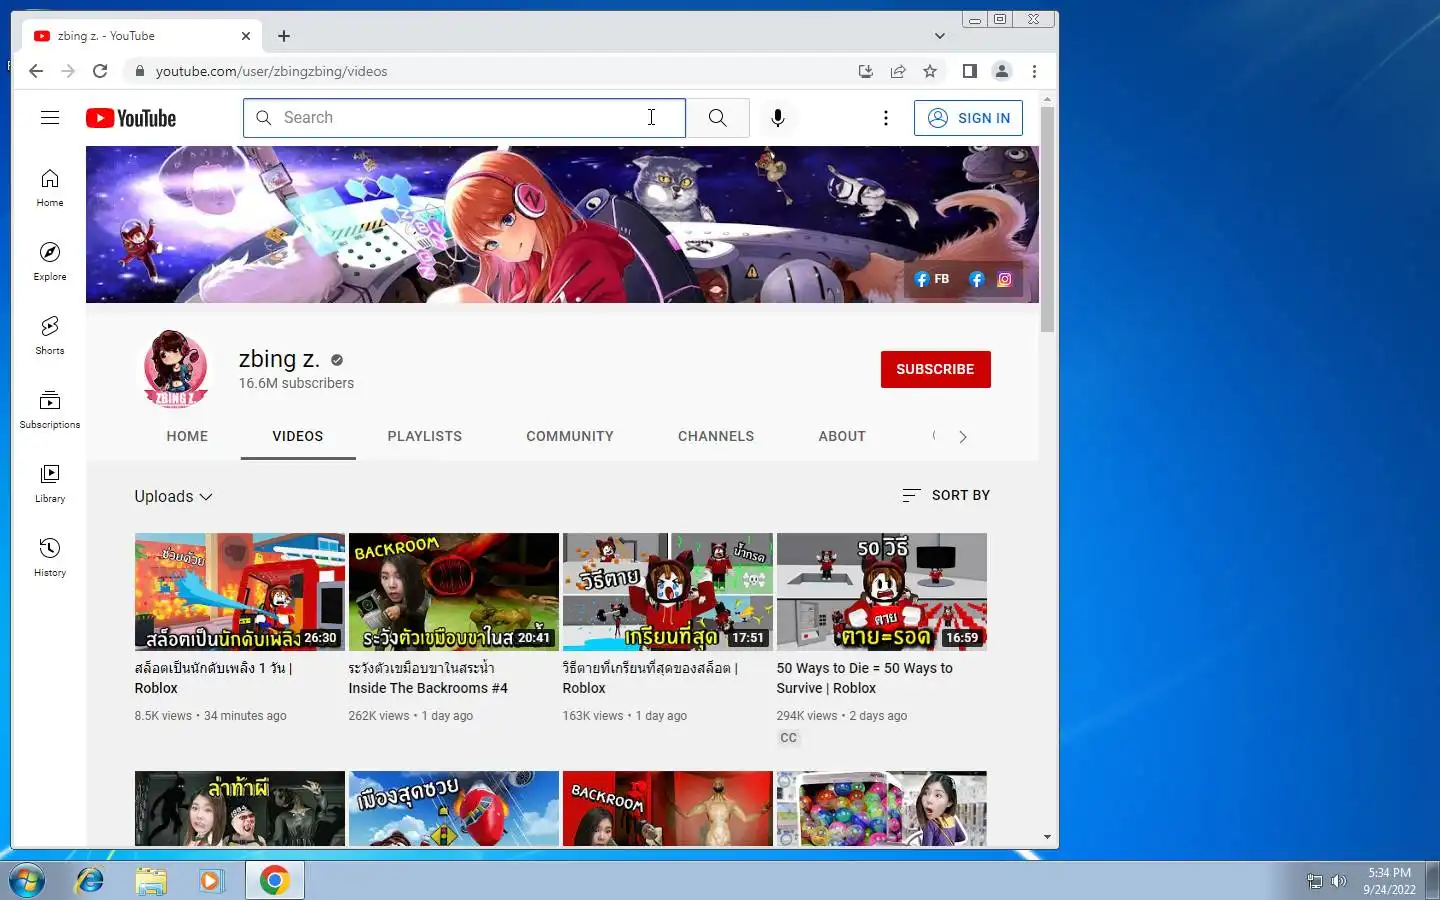Go to Home in the sidebar
Screen dimensions: 1440x900
click(x=50, y=188)
